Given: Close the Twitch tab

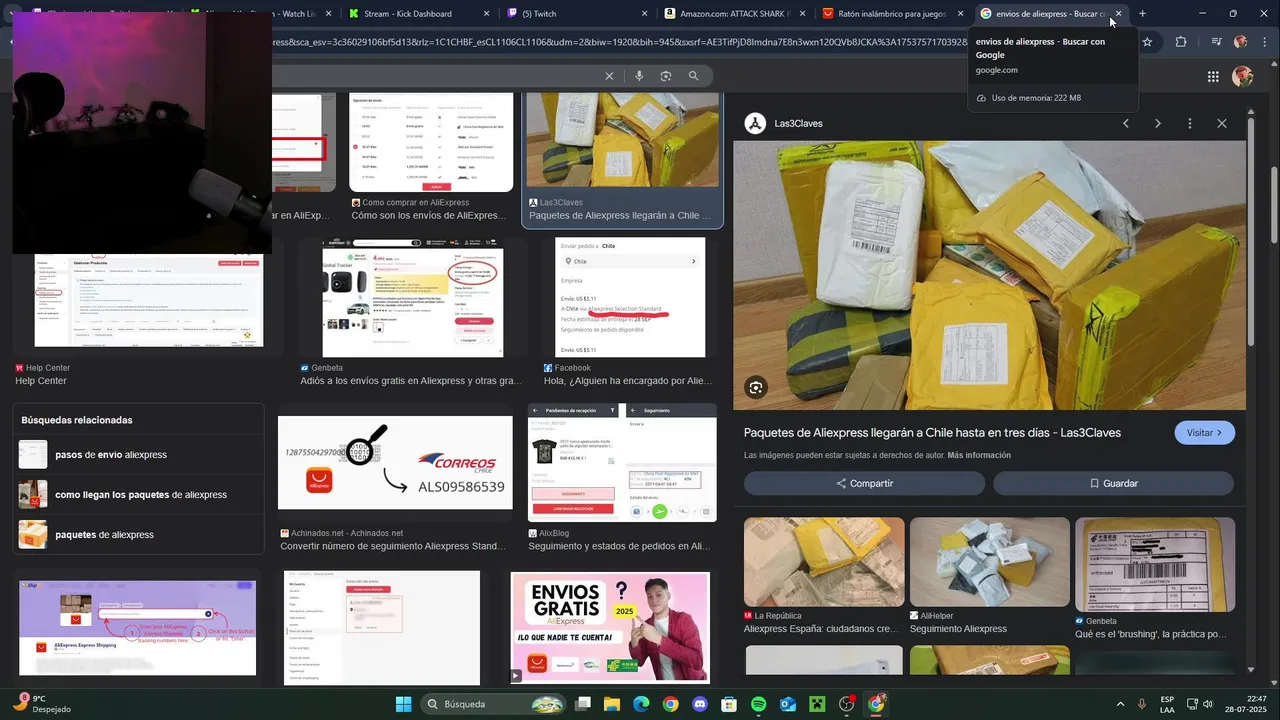Looking at the screenshot, I should tap(645, 14).
